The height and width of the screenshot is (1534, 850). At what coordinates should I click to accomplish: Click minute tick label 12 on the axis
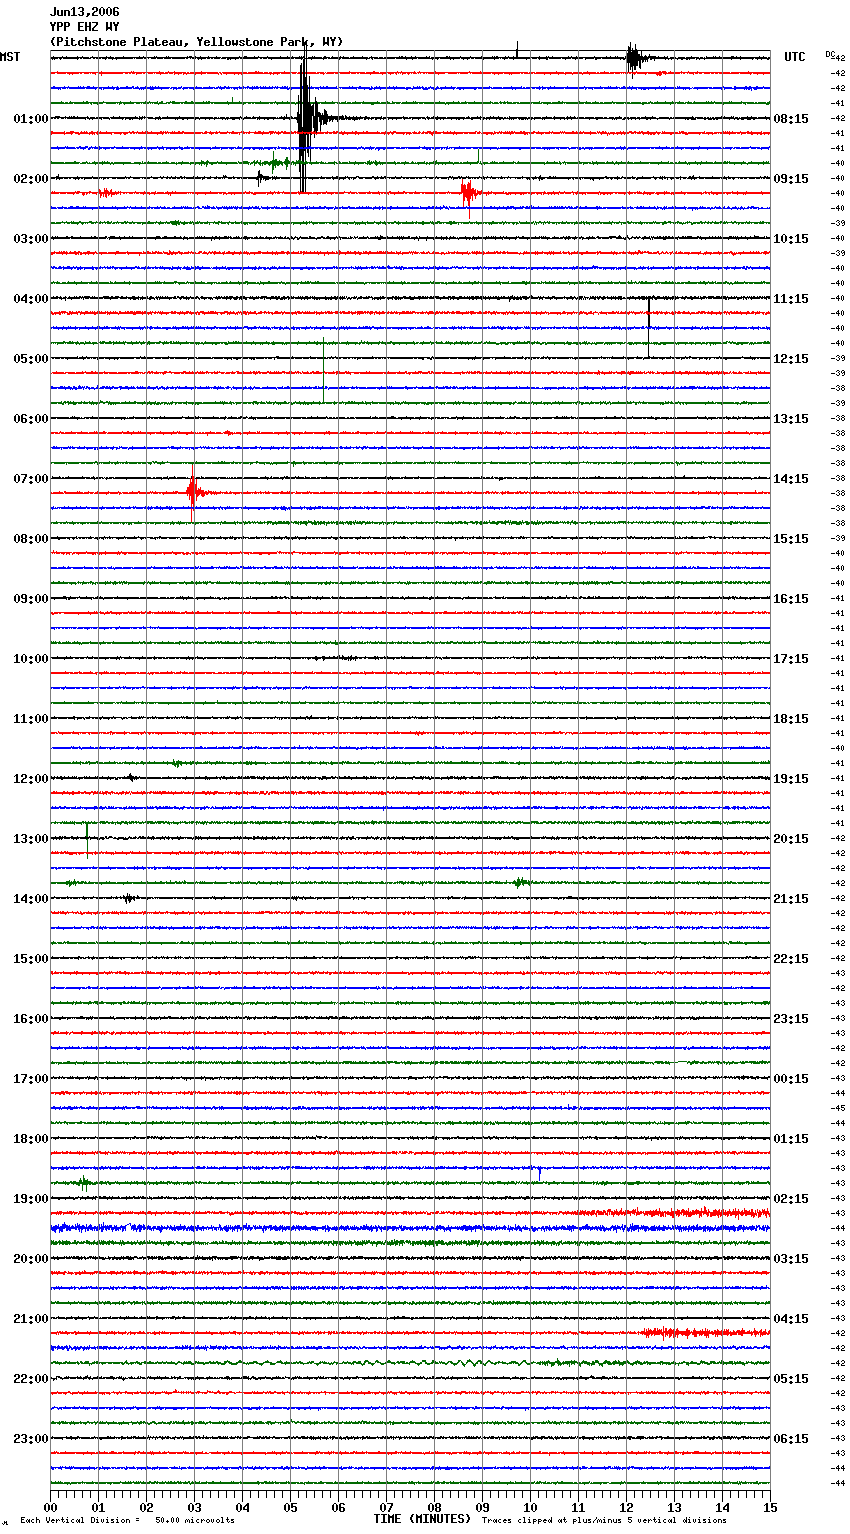[626, 1507]
